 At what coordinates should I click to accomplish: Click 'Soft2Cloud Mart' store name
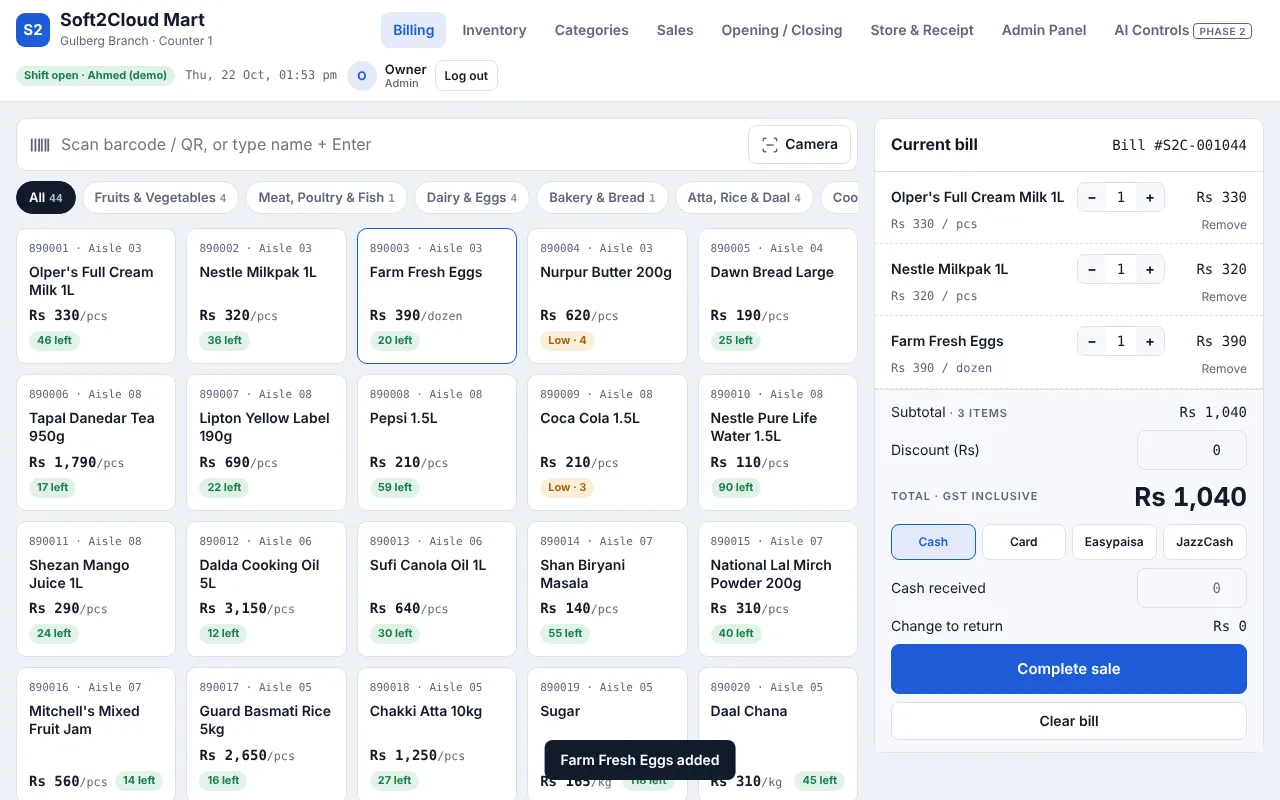(x=132, y=20)
